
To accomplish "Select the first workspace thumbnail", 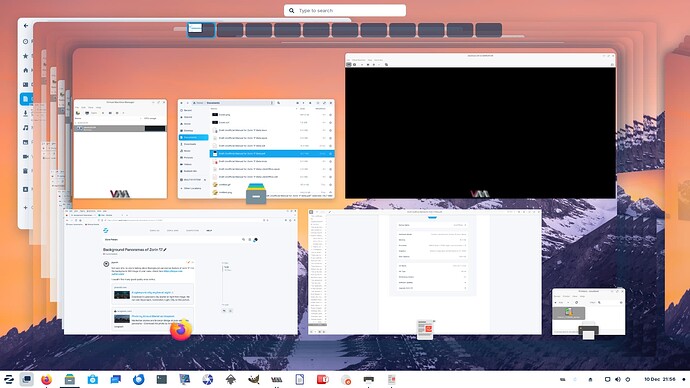I will click(x=201, y=30).
